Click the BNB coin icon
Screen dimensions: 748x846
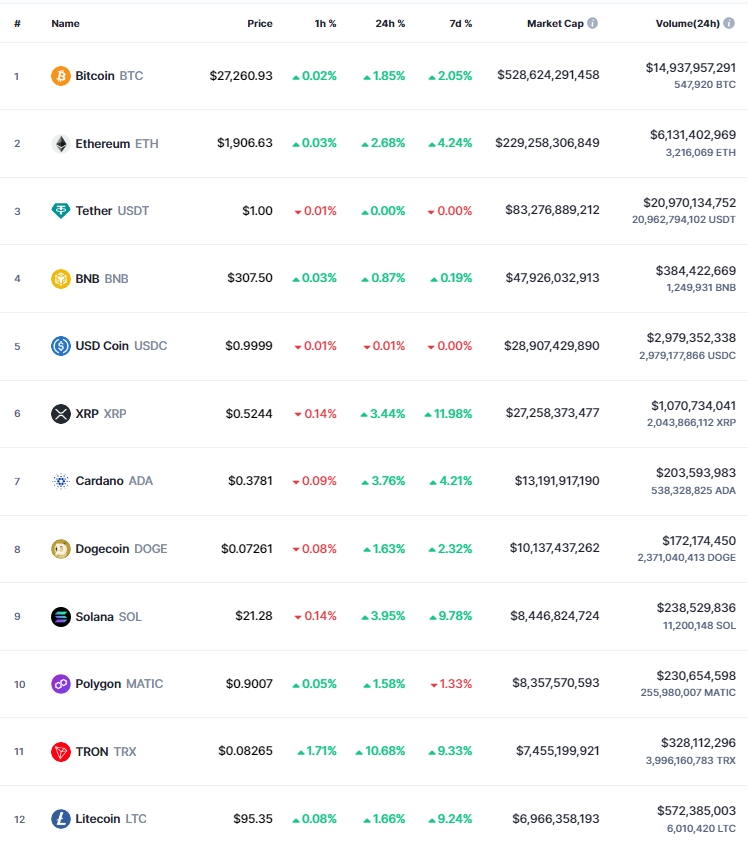(60, 278)
